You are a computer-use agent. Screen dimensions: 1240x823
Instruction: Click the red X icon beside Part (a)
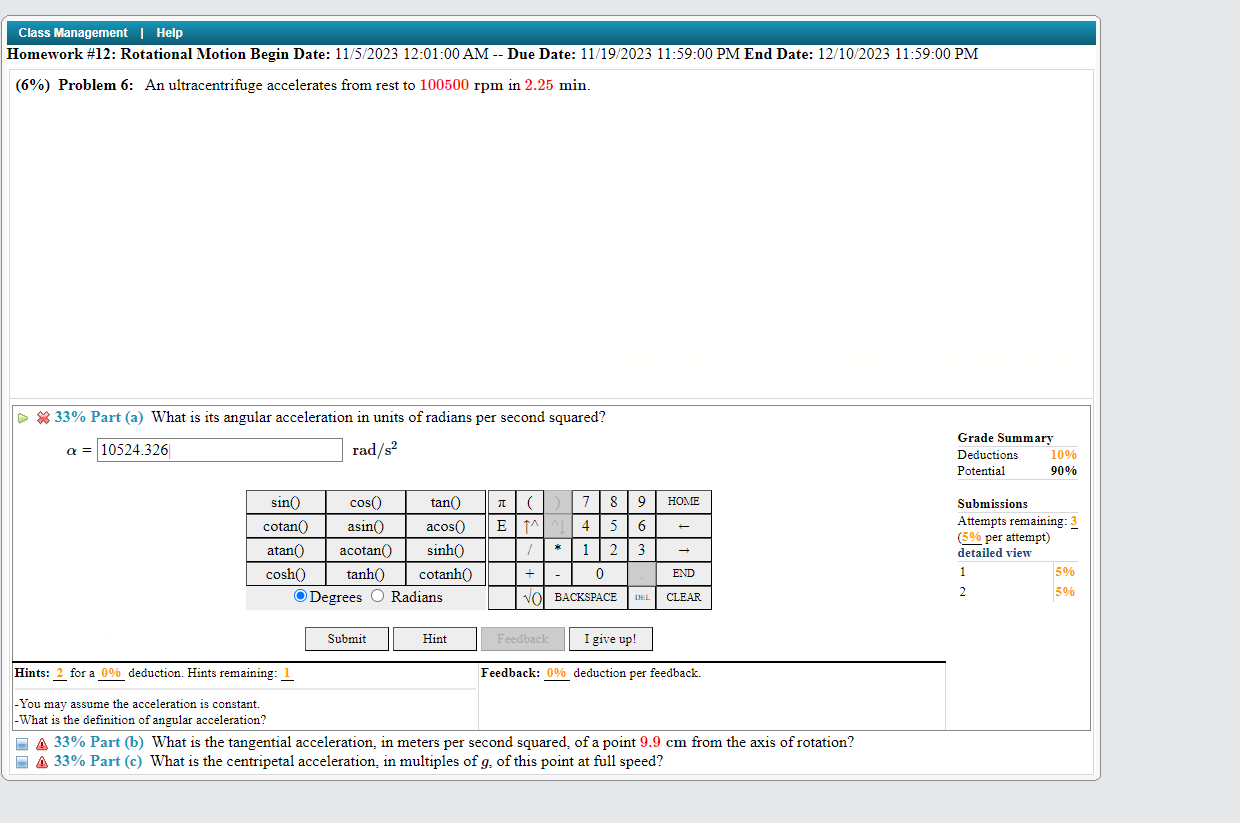click(x=42, y=418)
